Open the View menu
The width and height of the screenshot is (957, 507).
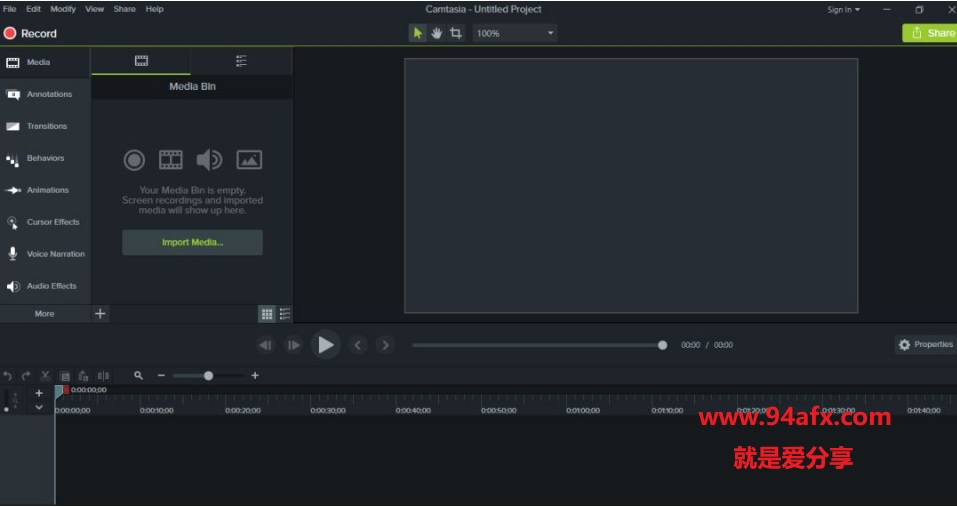[95, 9]
